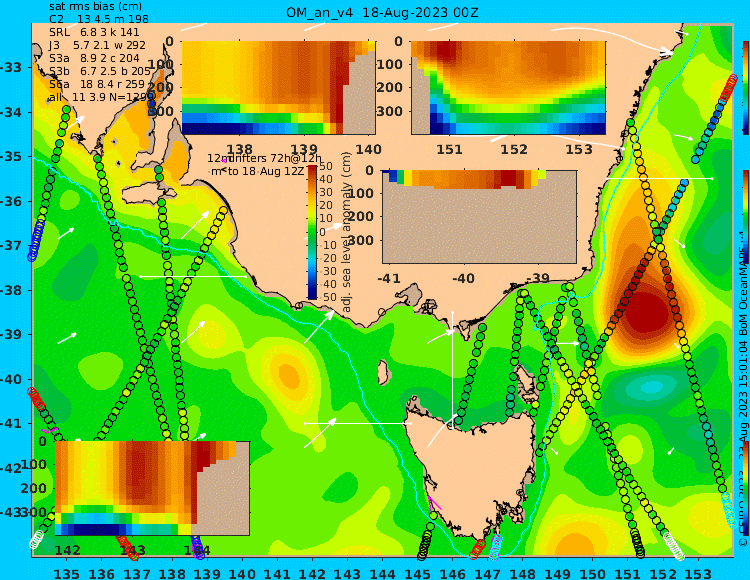
Task: Click the central sea level anomaly color bar
Action: (x=312, y=232)
